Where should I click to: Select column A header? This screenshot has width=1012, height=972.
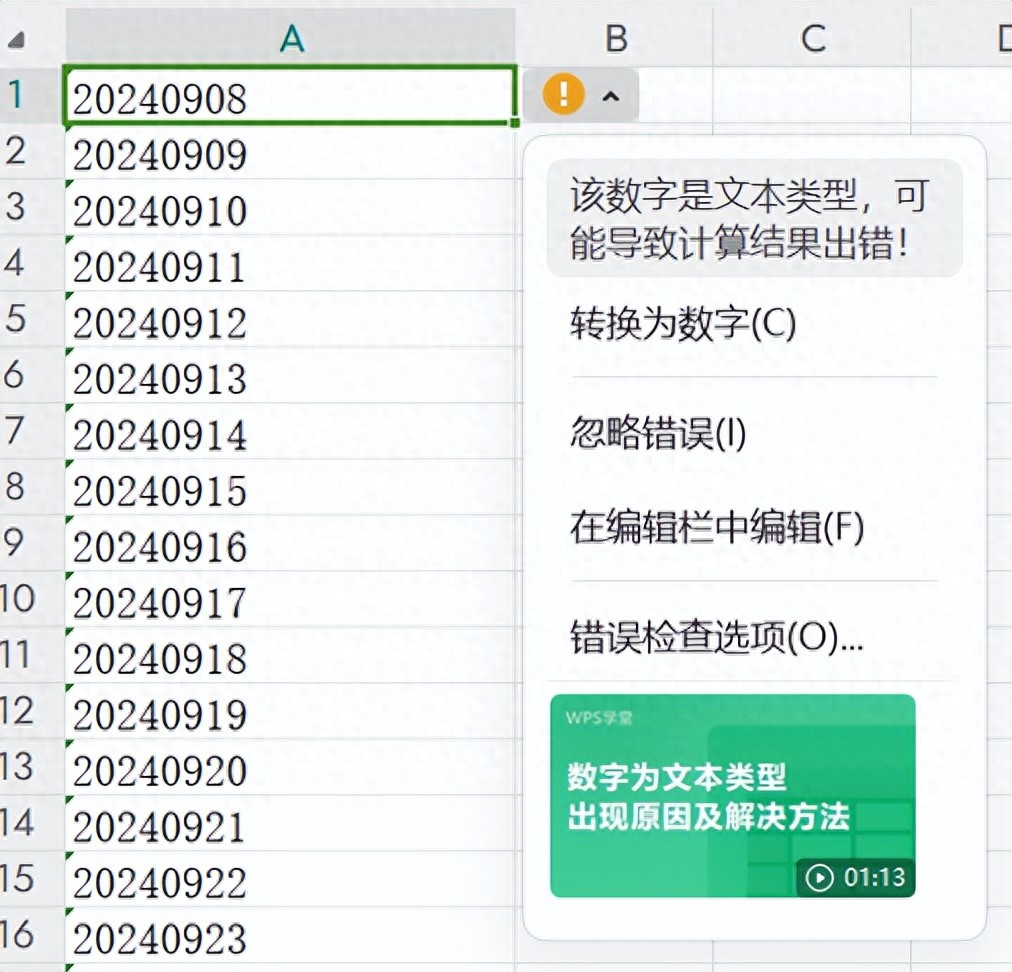click(x=291, y=38)
